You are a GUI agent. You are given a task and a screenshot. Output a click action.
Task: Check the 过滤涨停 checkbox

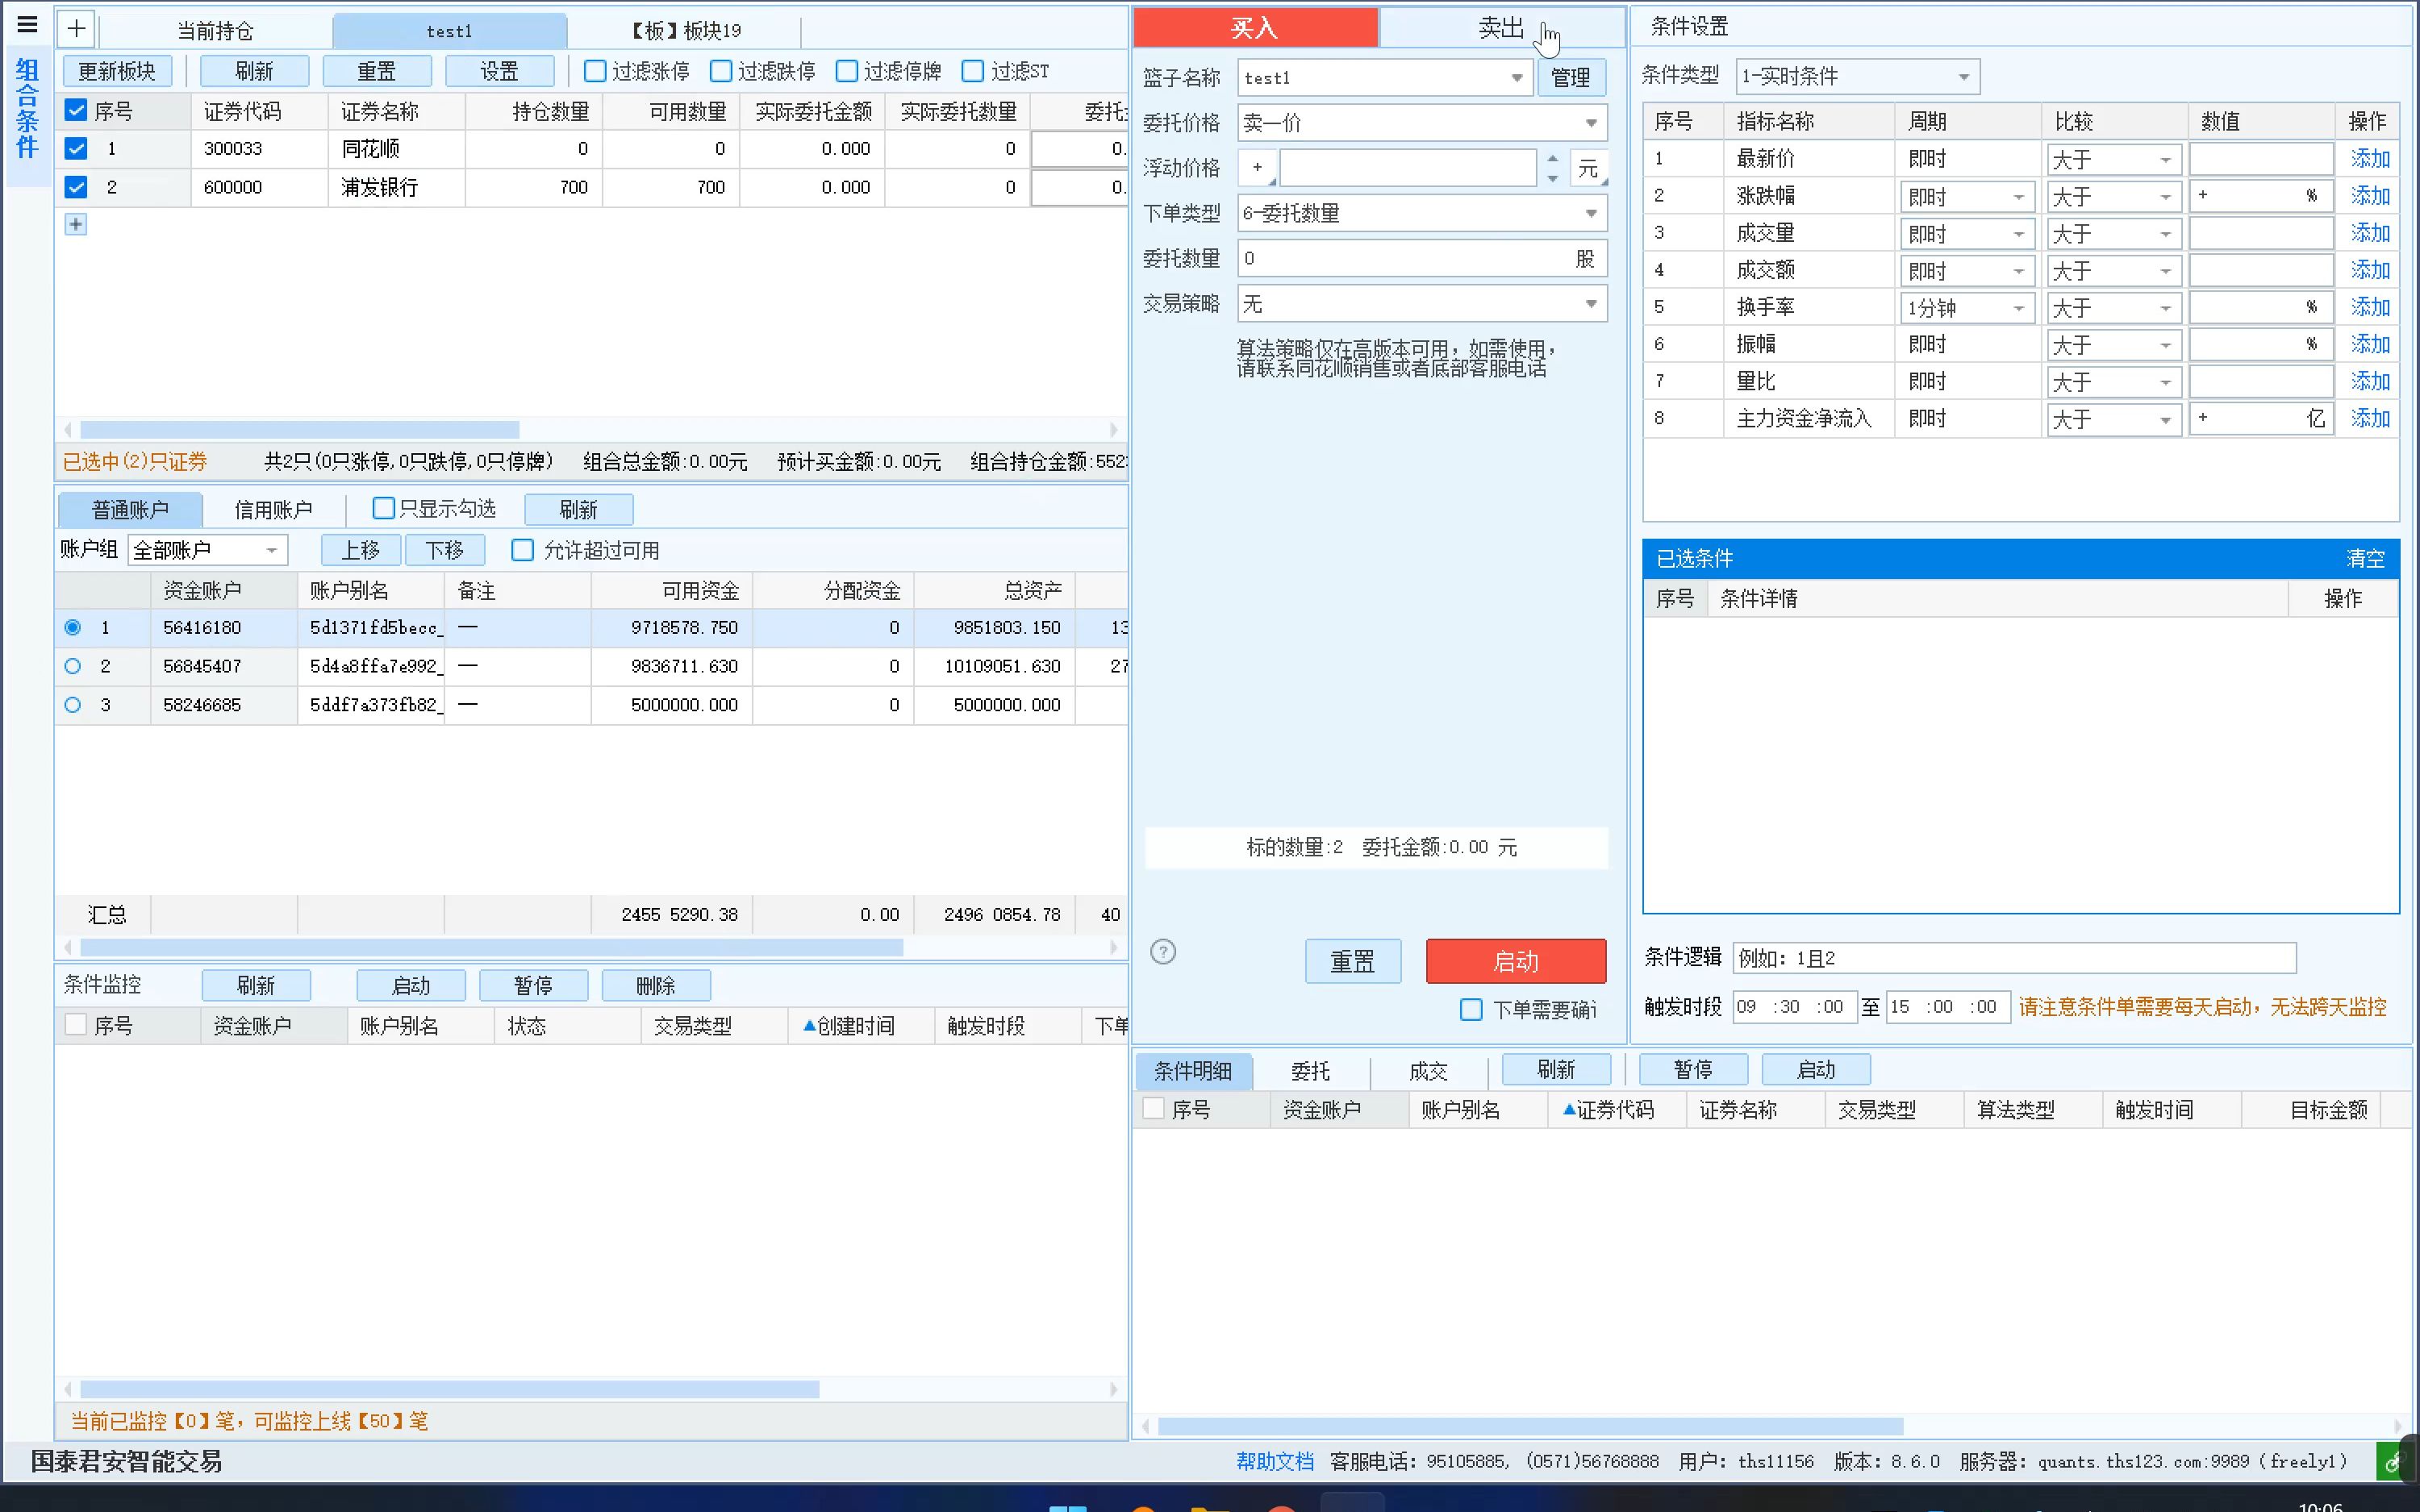pyautogui.click(x=595, y=71)
